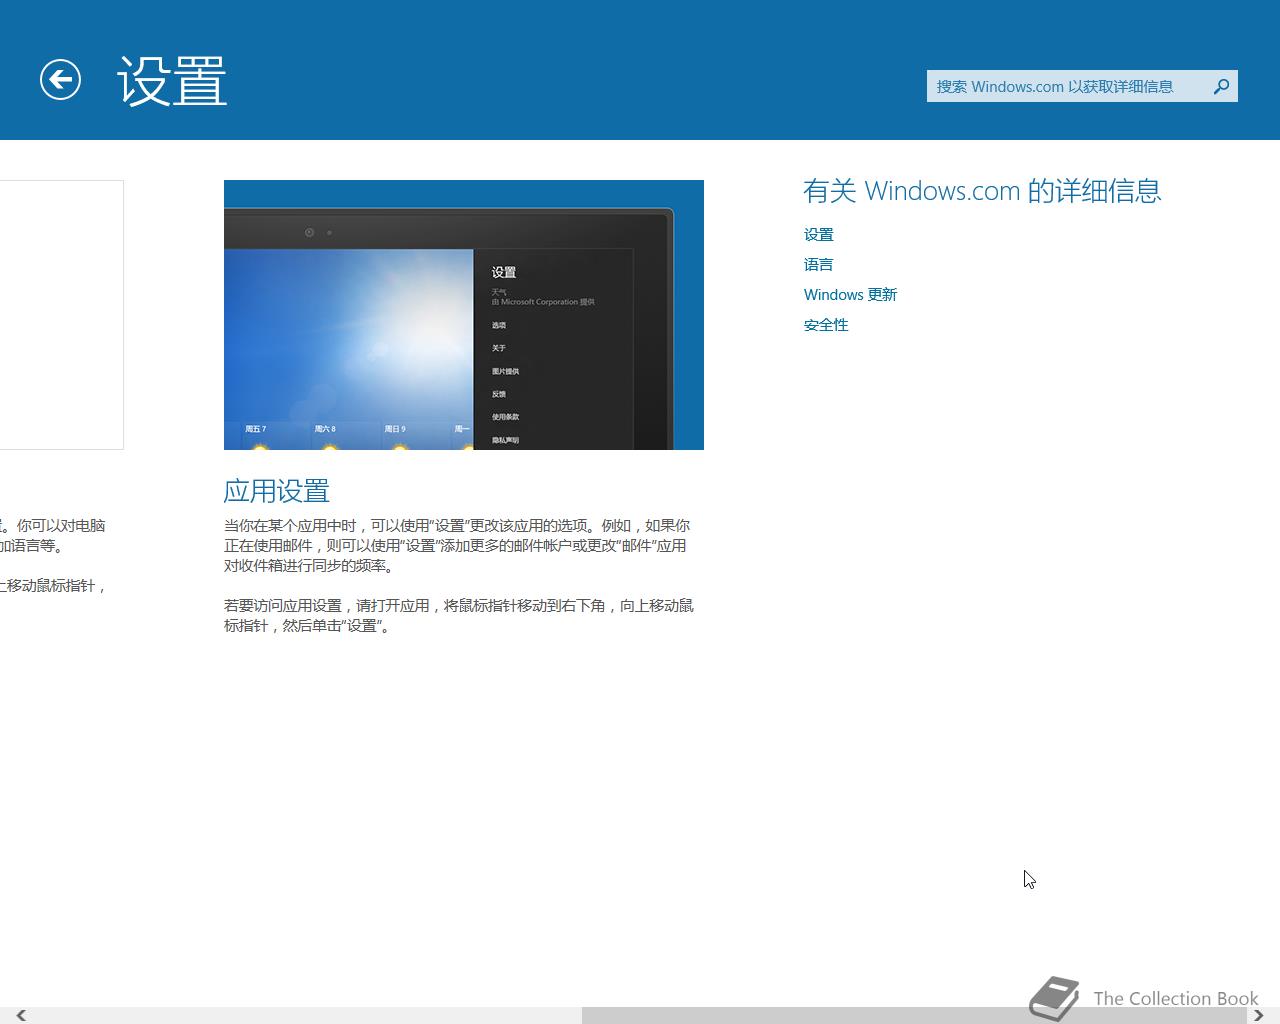
Task: Click the 设置 page title
Action: tap(172, 80)
